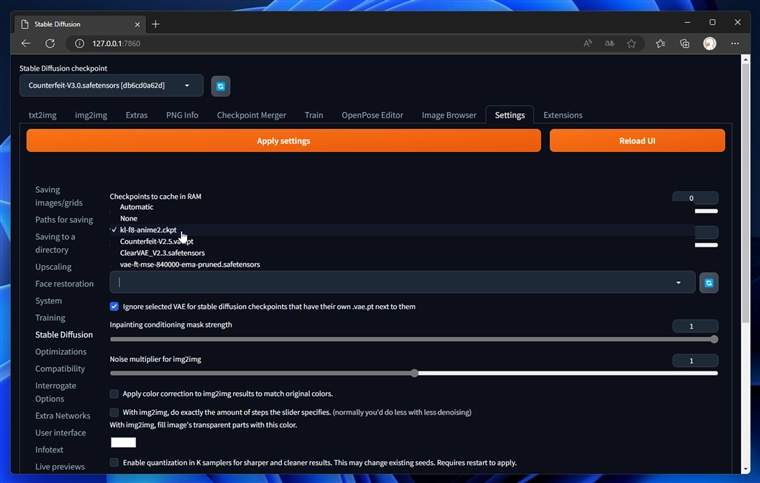Click the Reload UI button
The image size is (760, 483).
[637, 141]
